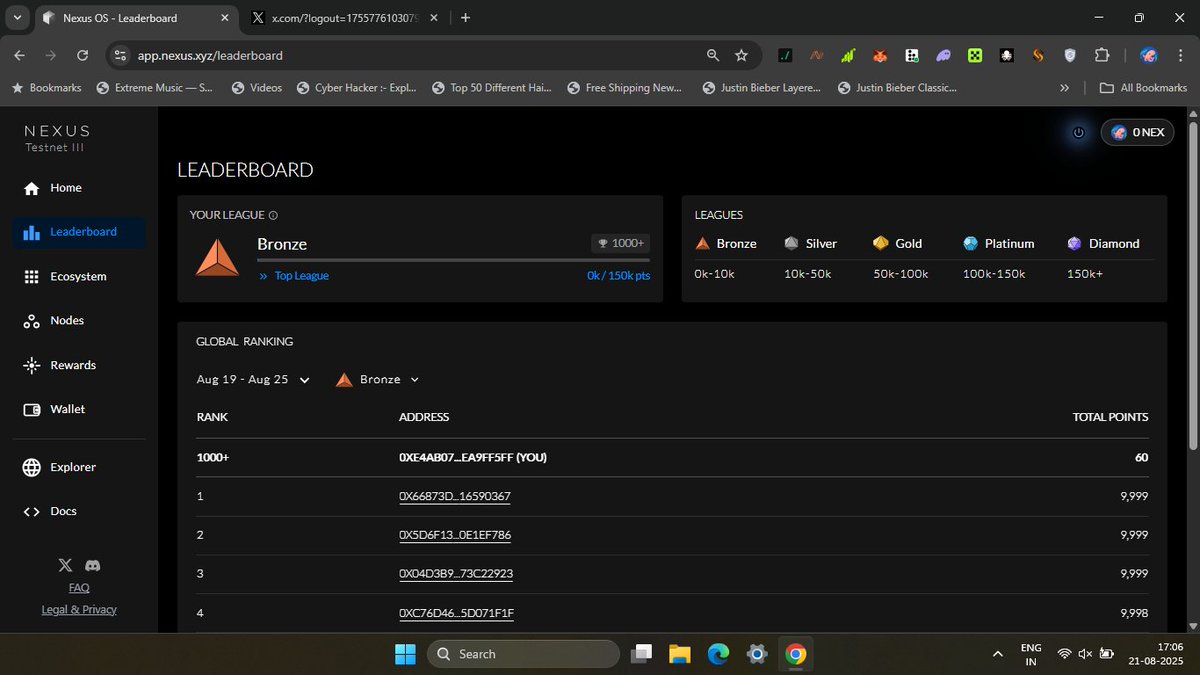Click your address 0XE4AB07...EA9FF5FF (YOU)

(x=473, y=457)
